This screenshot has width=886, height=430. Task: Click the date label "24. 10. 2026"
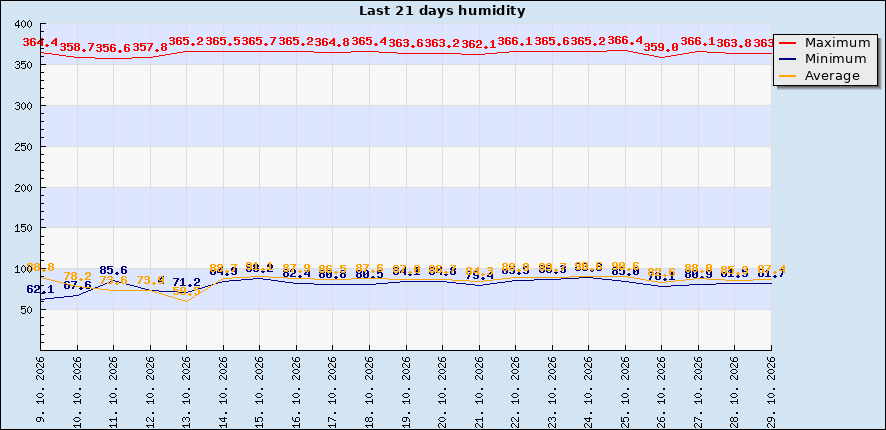589,390
